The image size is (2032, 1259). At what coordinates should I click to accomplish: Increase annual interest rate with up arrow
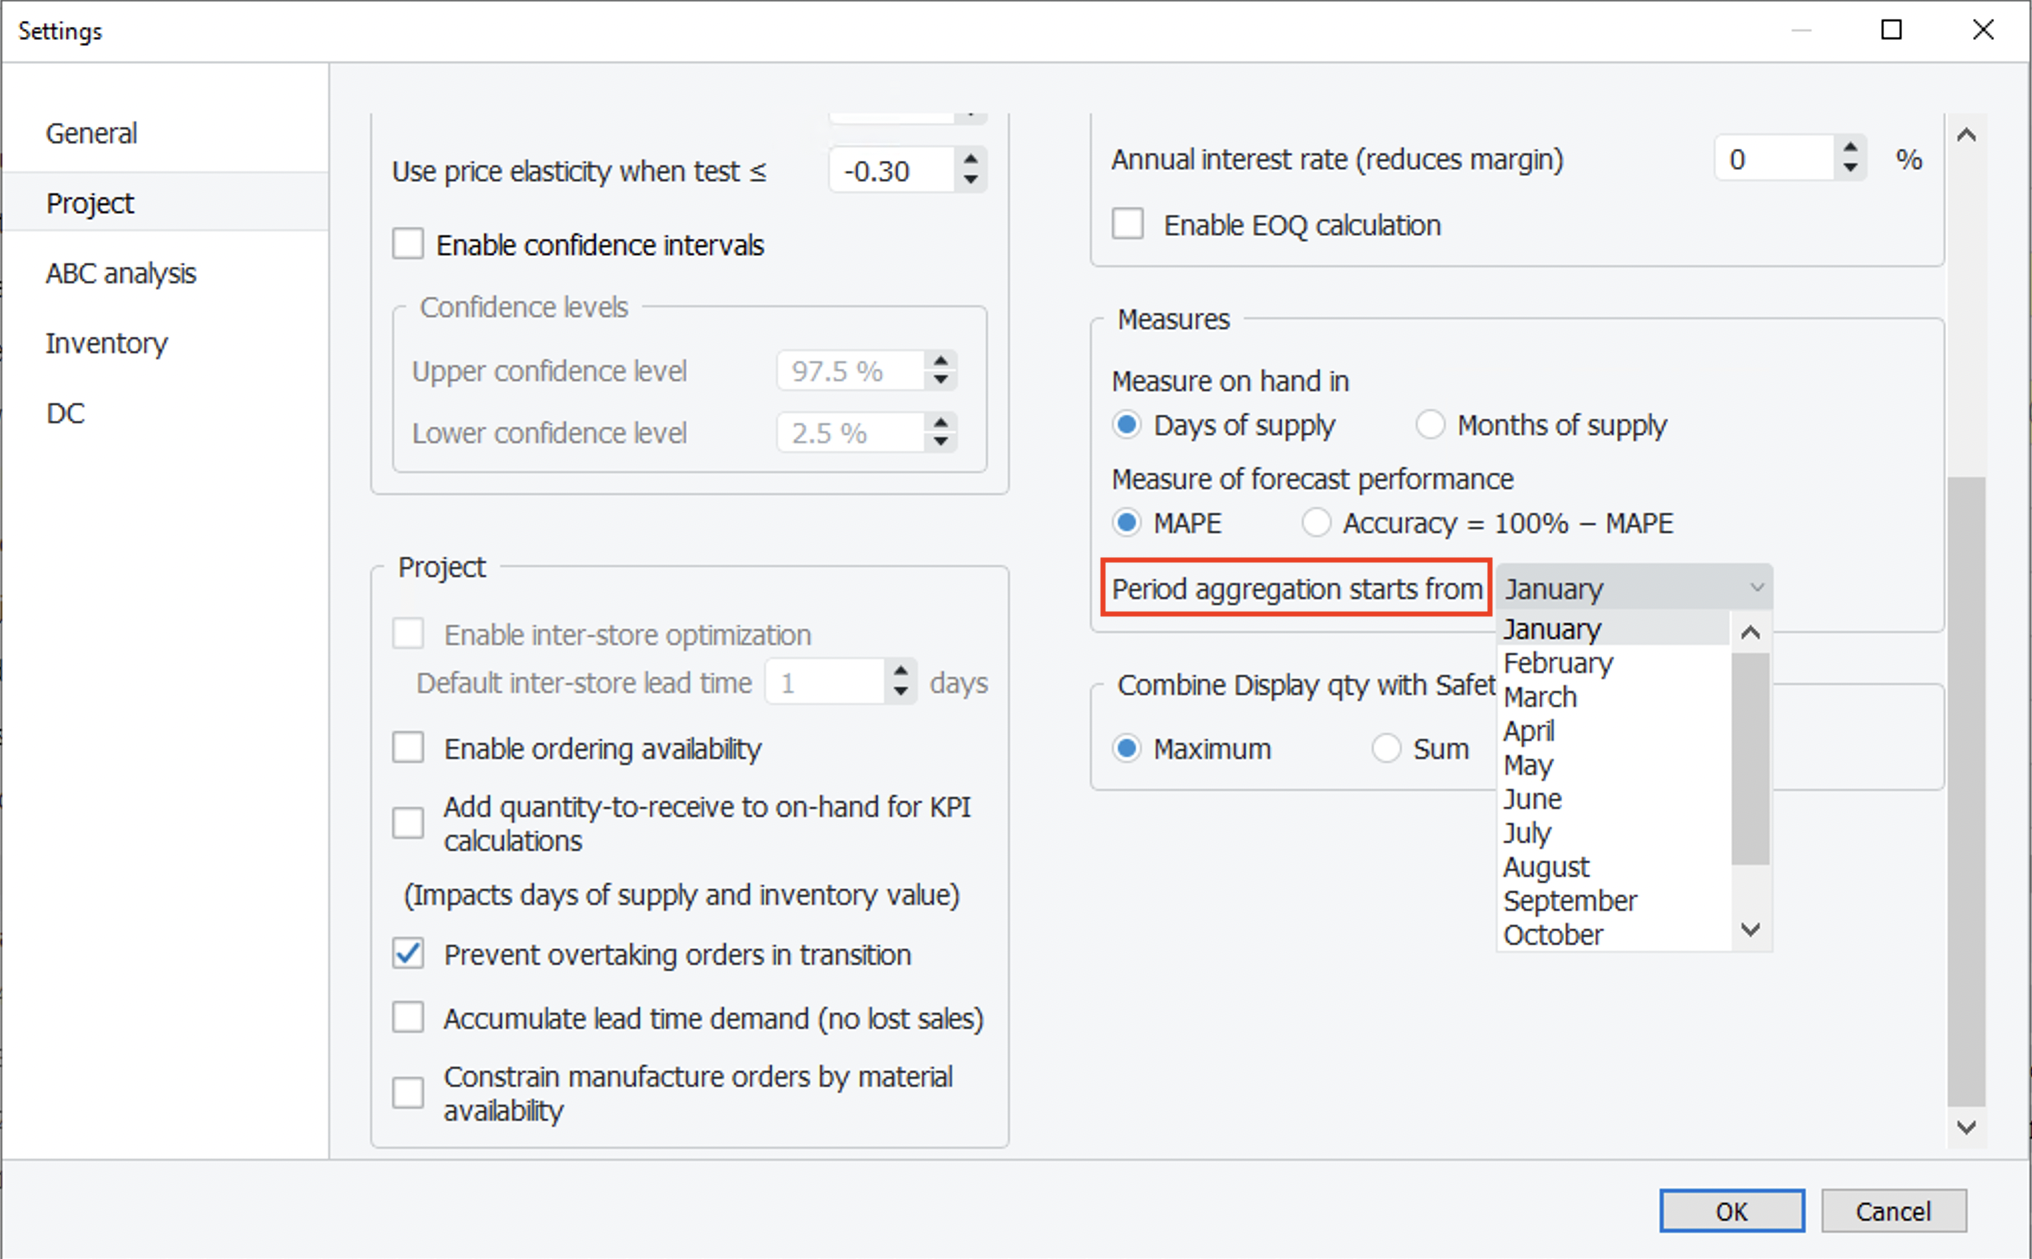click(1850, 148)
